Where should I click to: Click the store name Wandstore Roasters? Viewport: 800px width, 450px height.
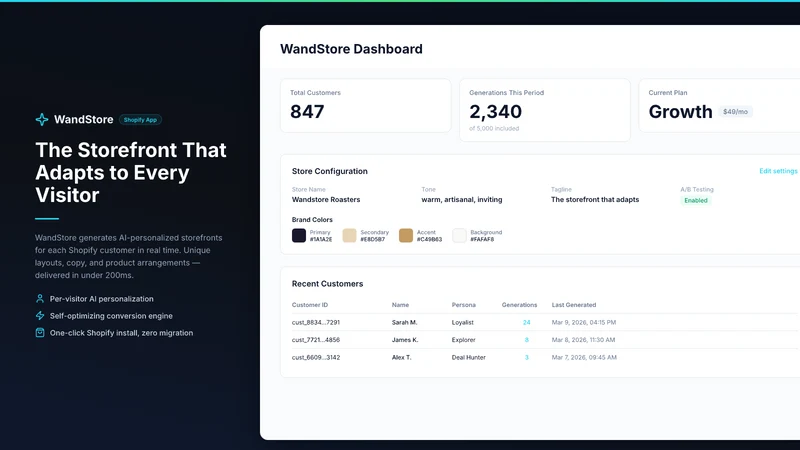(326, 199)
